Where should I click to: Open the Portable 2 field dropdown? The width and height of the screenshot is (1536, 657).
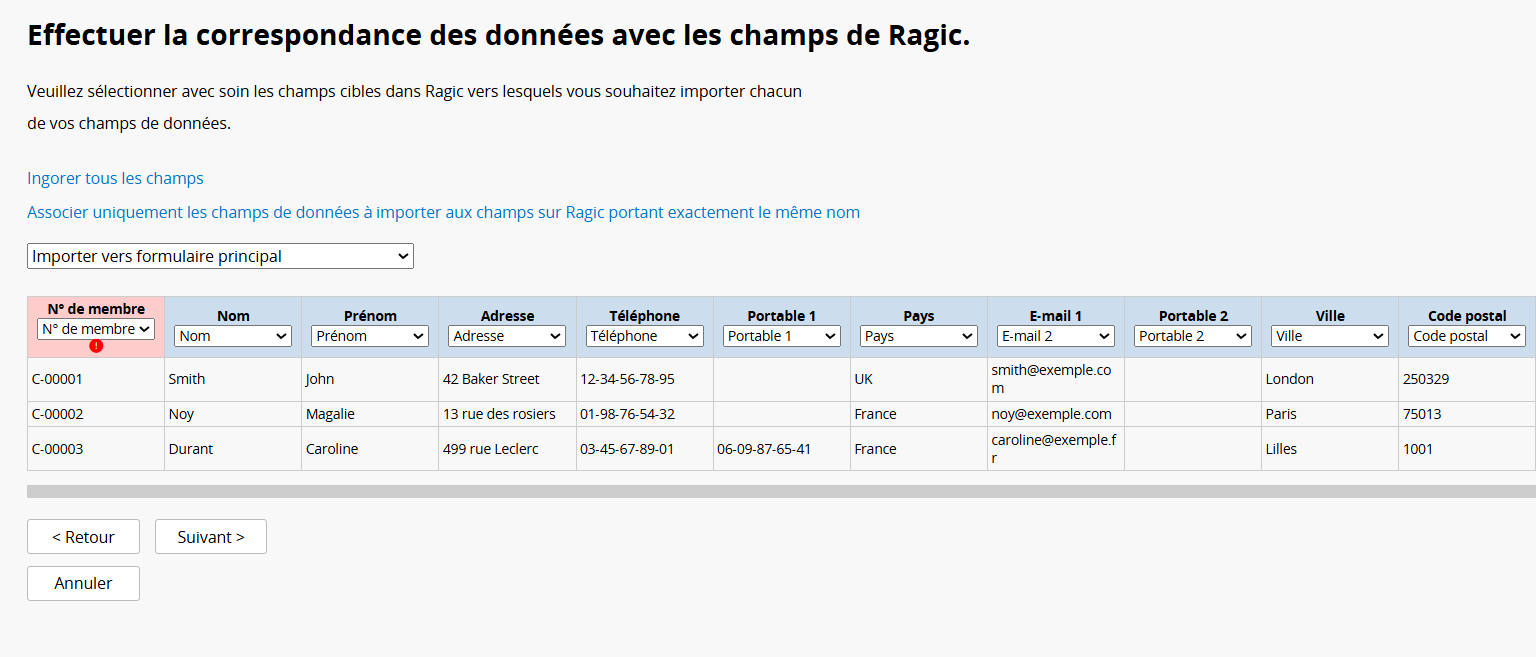point(1192,336)
